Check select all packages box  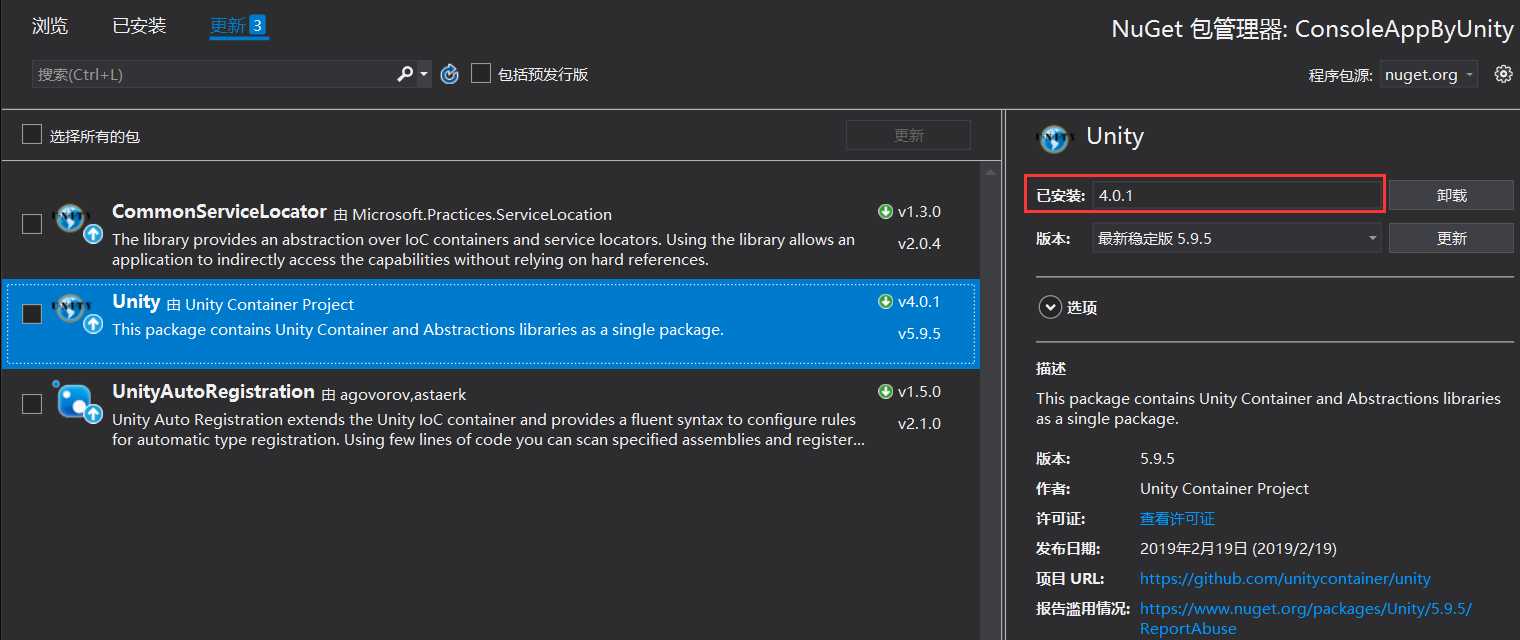click(x=32, y=134)
